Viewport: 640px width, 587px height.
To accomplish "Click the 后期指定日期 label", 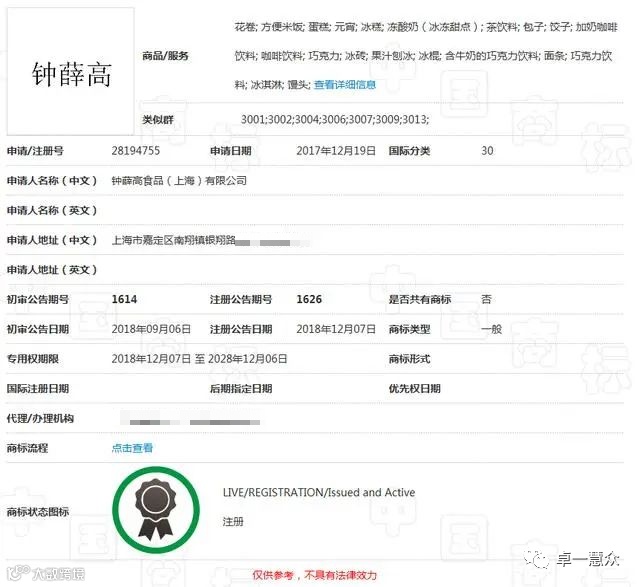I will [x=241, y=388].
